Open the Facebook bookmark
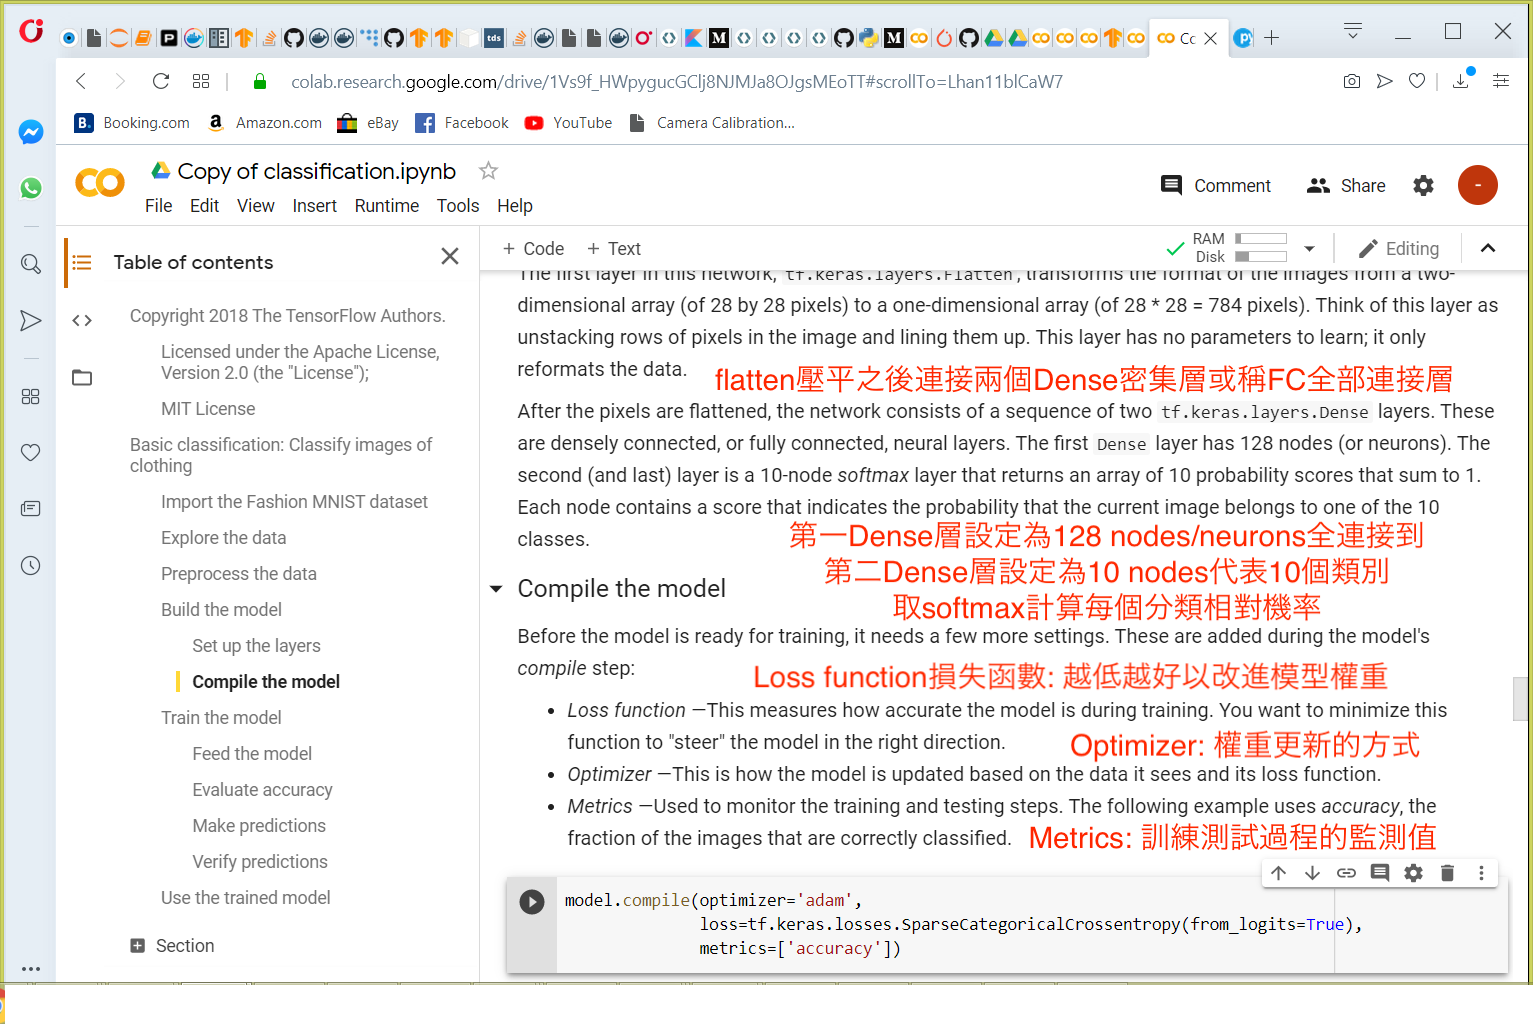 (462, 122)
